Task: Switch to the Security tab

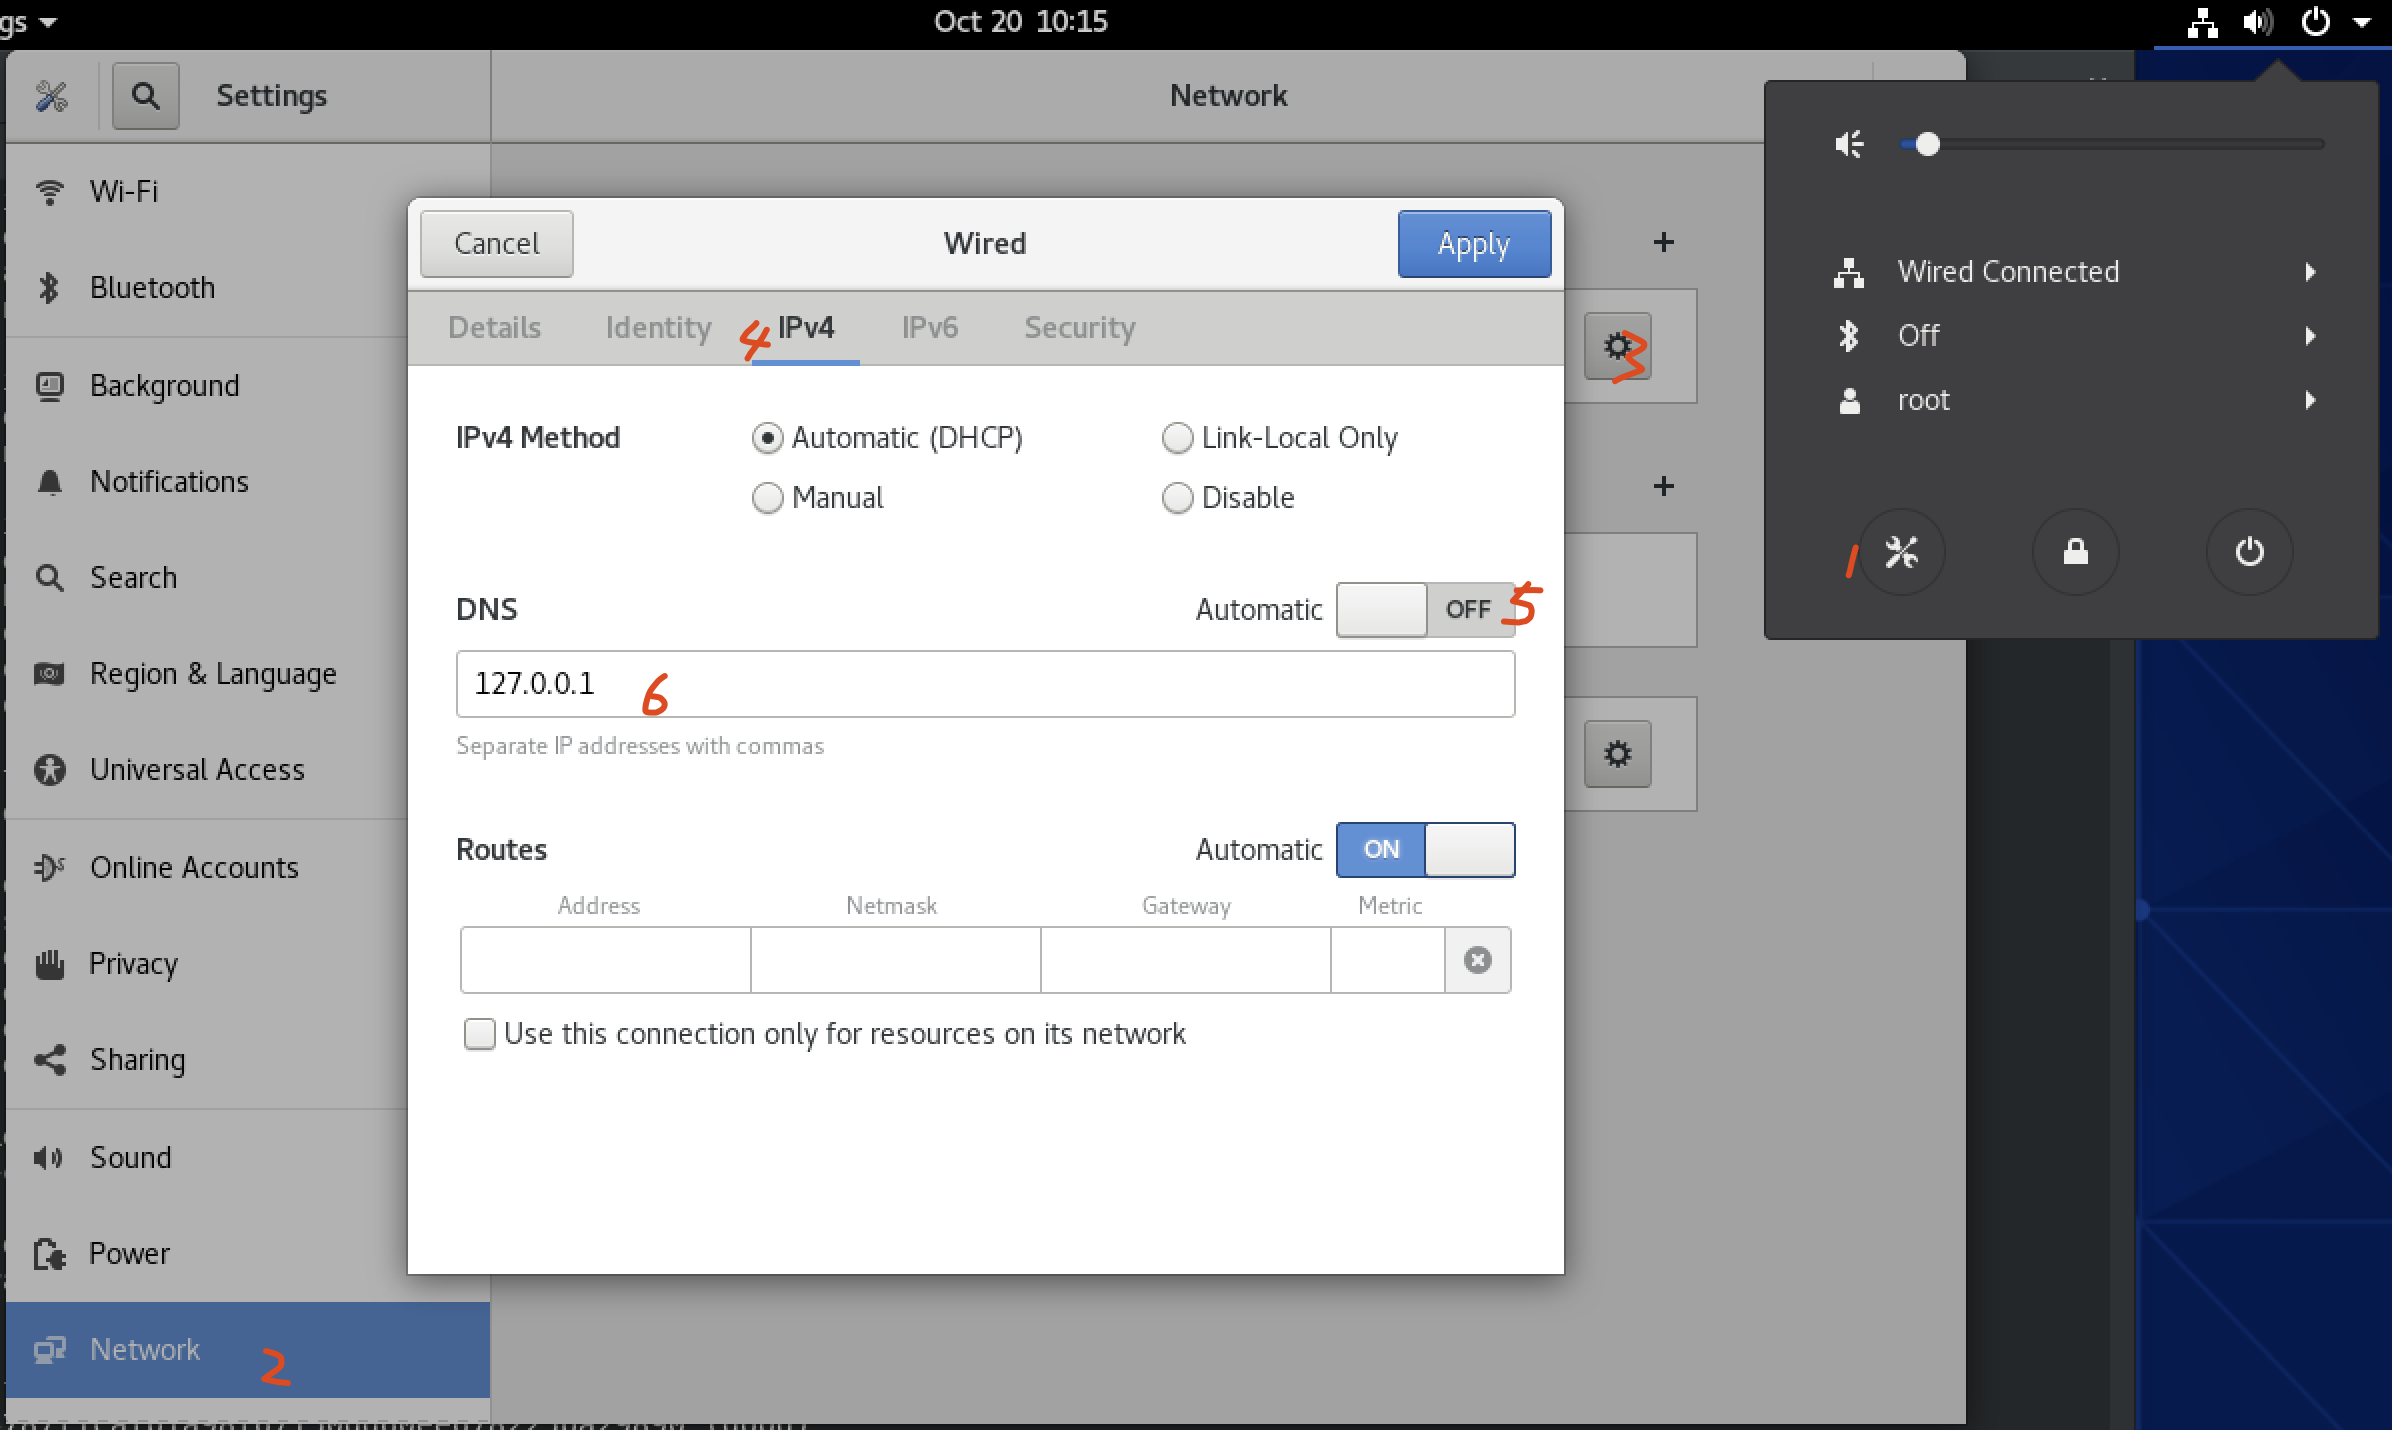Action: pos(1079,328)
